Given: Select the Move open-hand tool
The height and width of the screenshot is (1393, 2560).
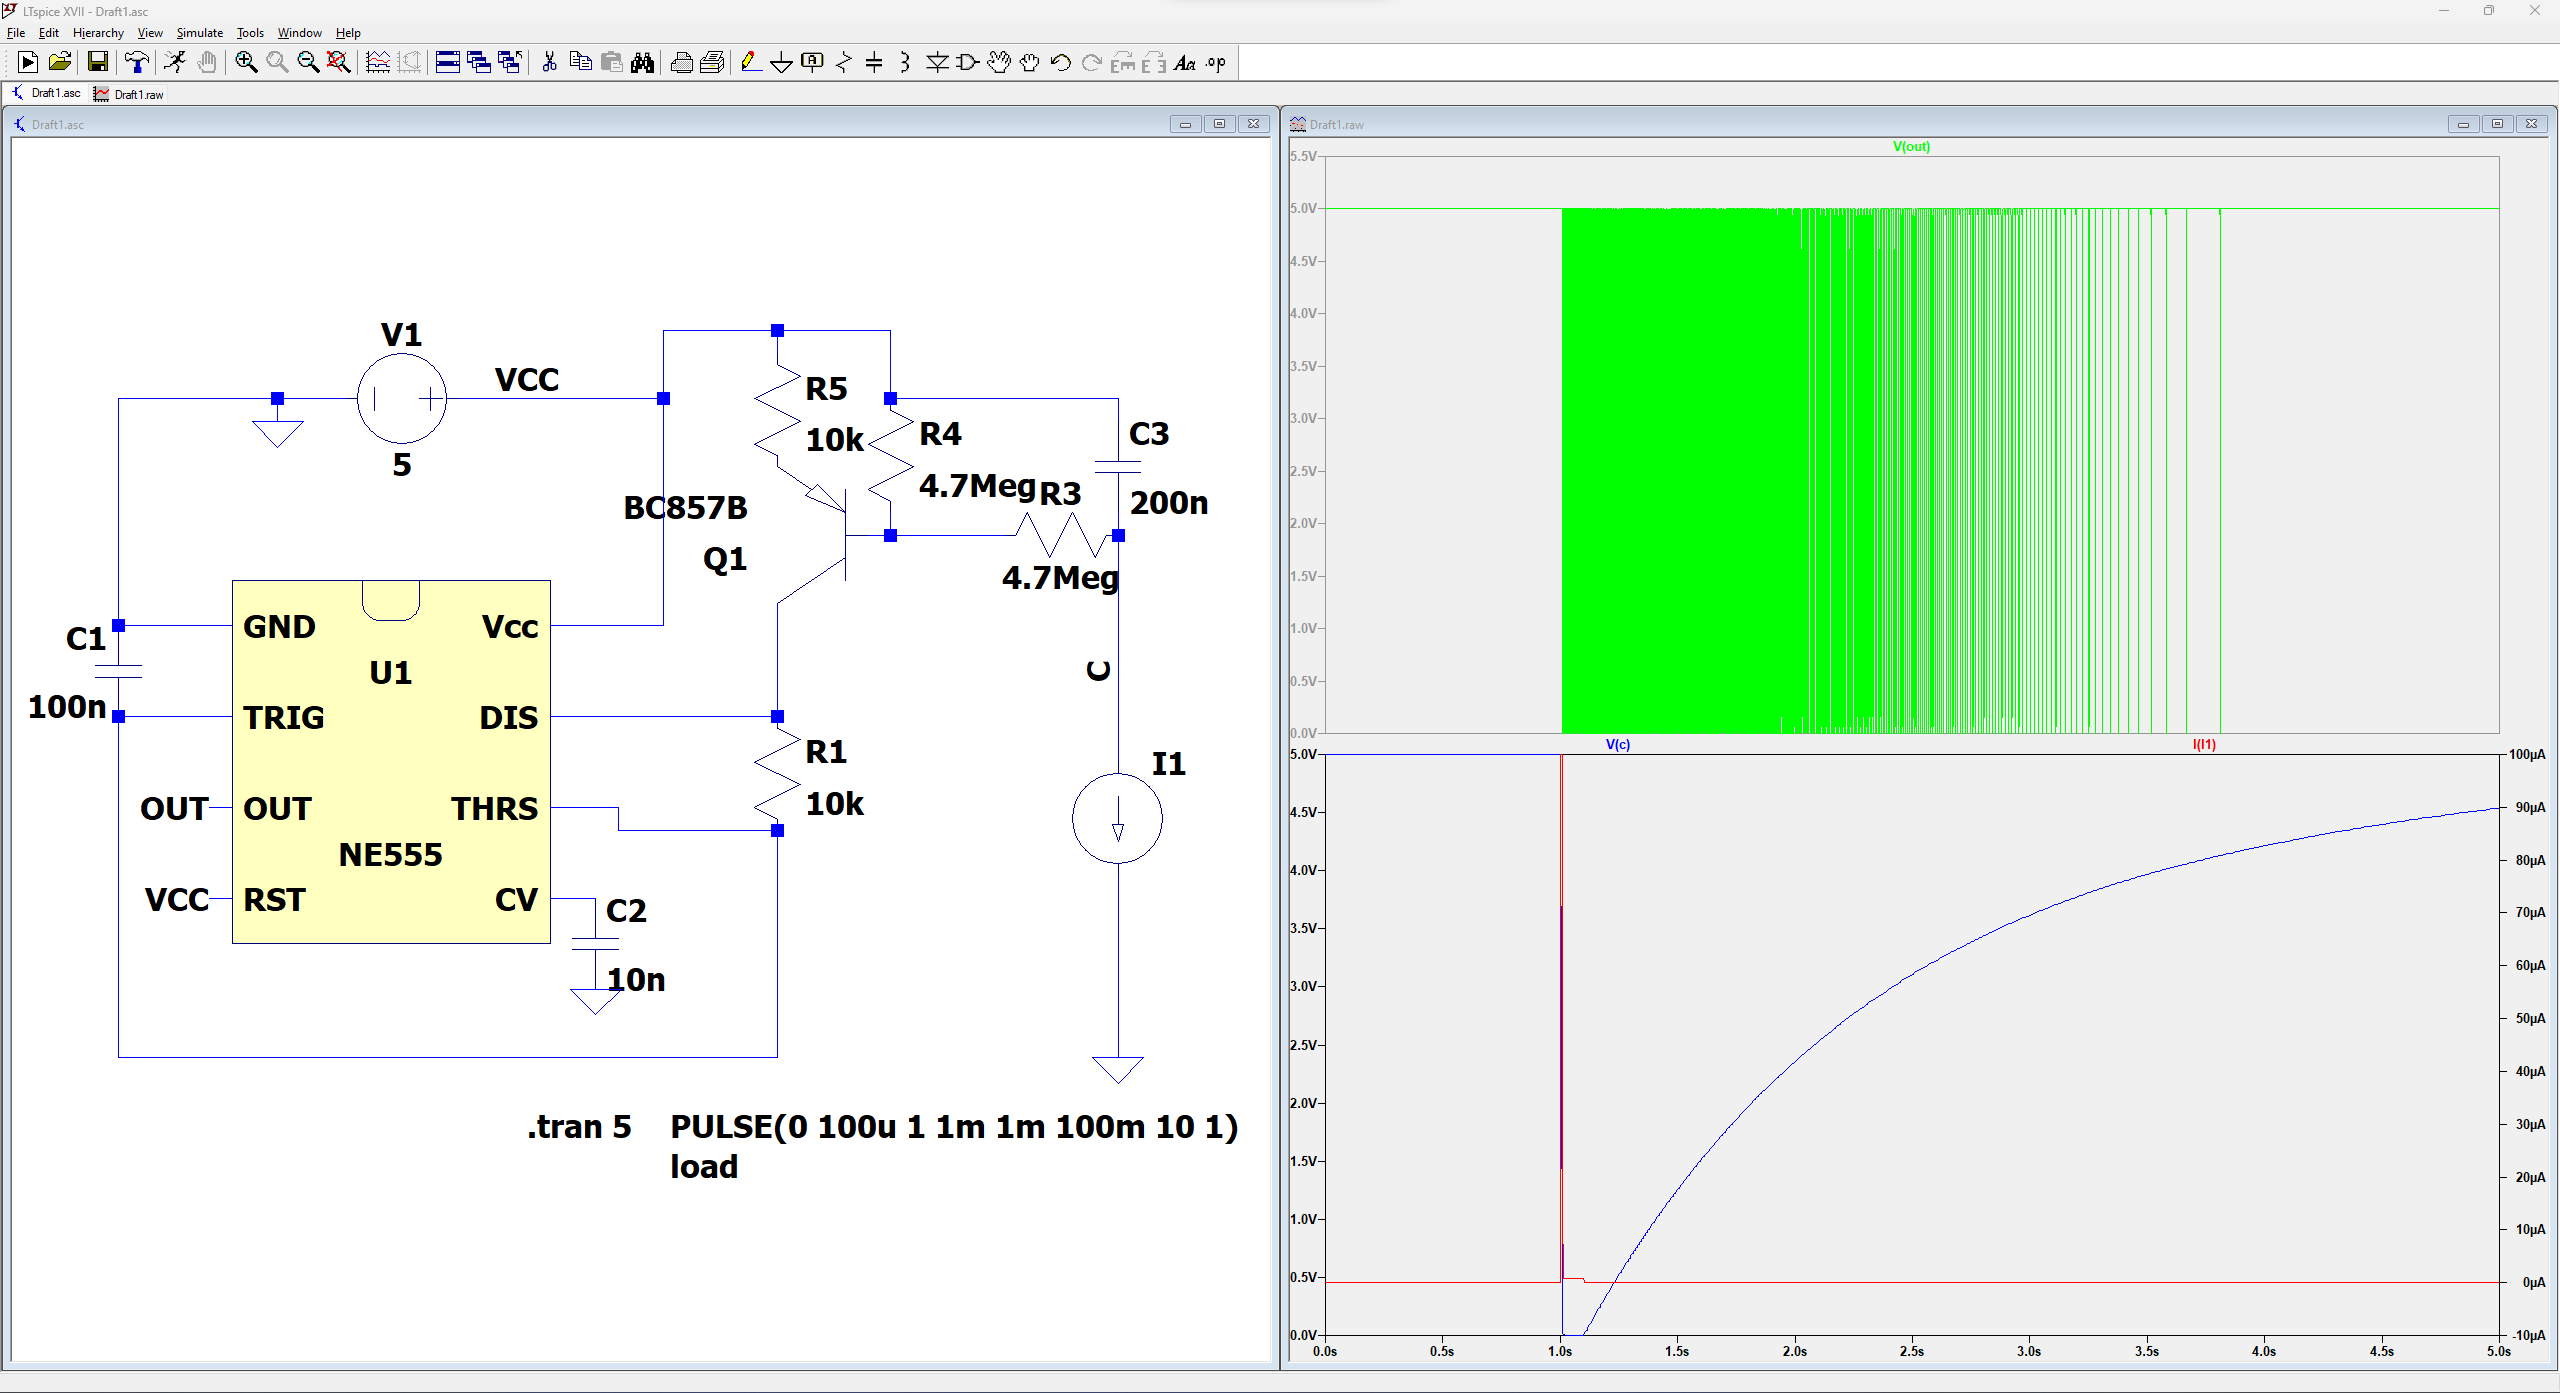Looking at the screenshot, I should pyautogui.click(x=999, y=62).
